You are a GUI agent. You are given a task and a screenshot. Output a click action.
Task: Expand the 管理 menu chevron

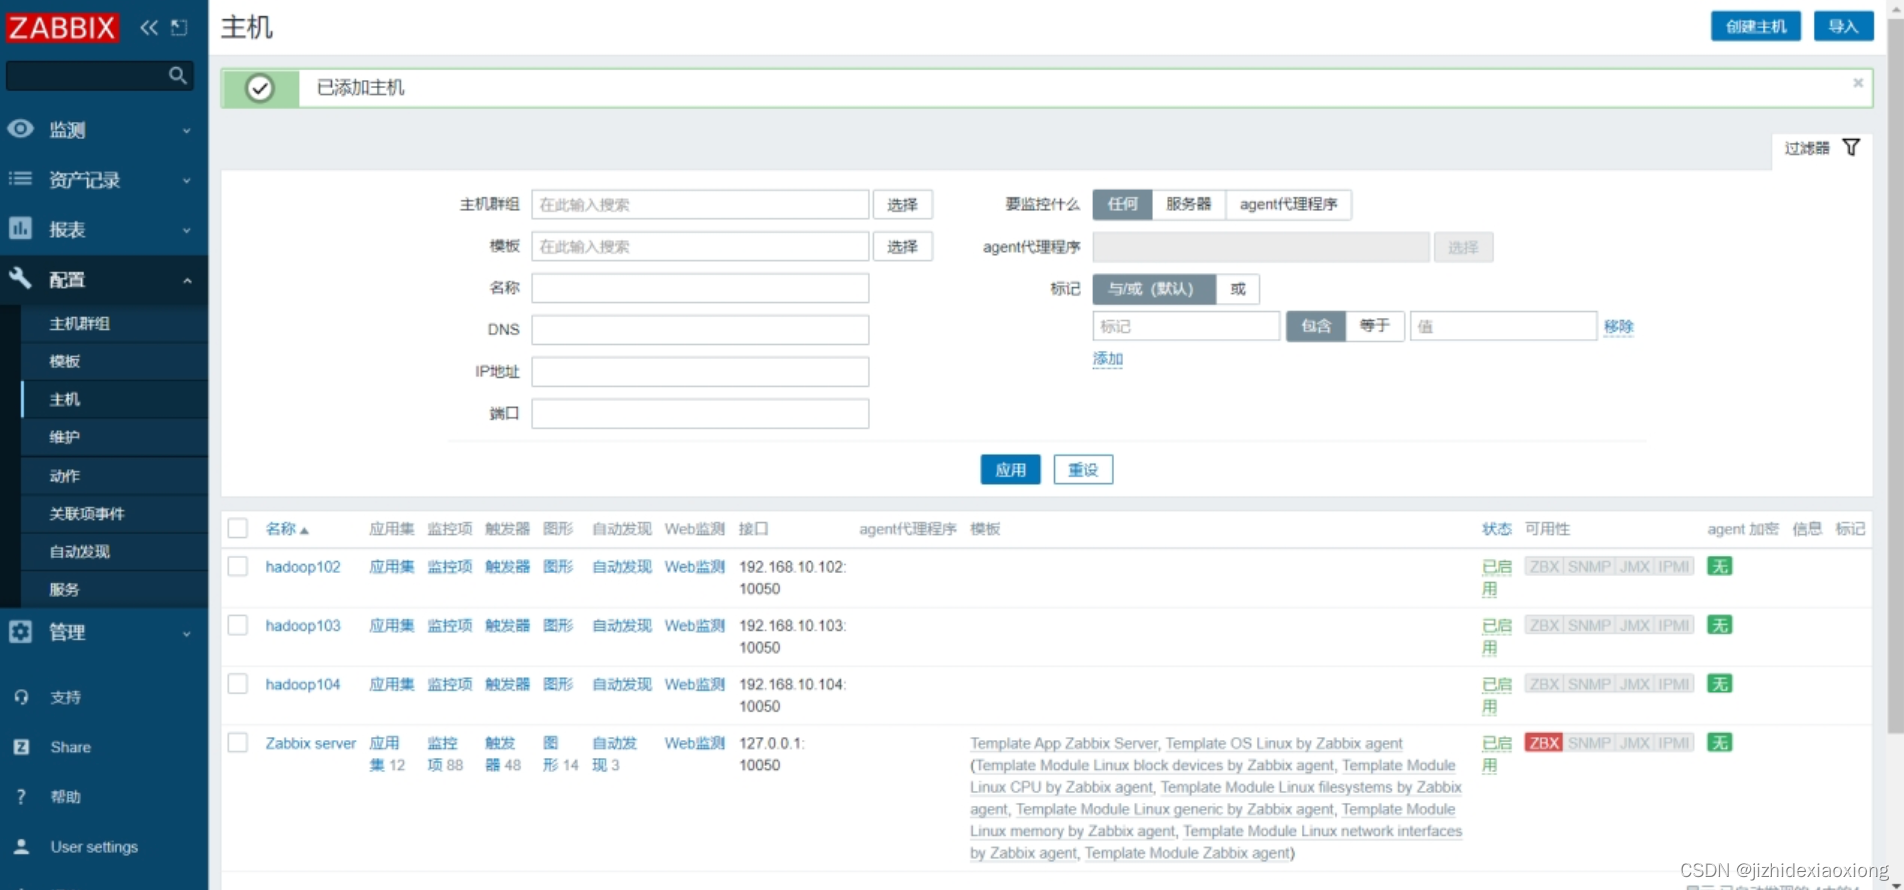click(x=187, y=633)
